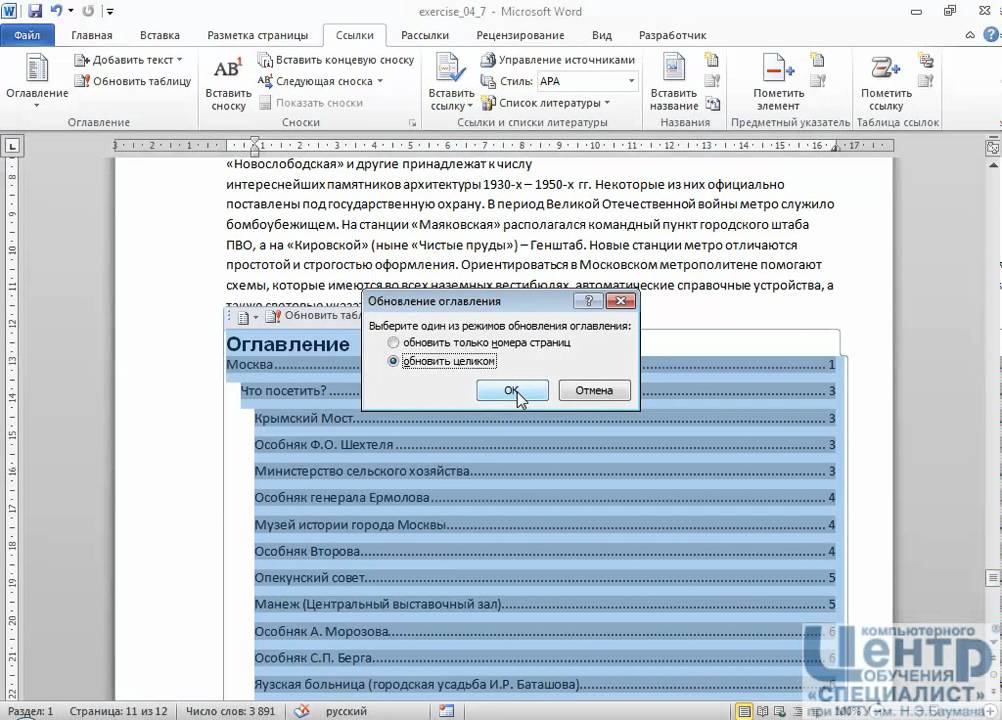Image resolution: width=1002 pixels, height=720 pixels.
Task: Switch to the Разметка страницы tab
Action: pyautogui.click(x=258, y=35)
